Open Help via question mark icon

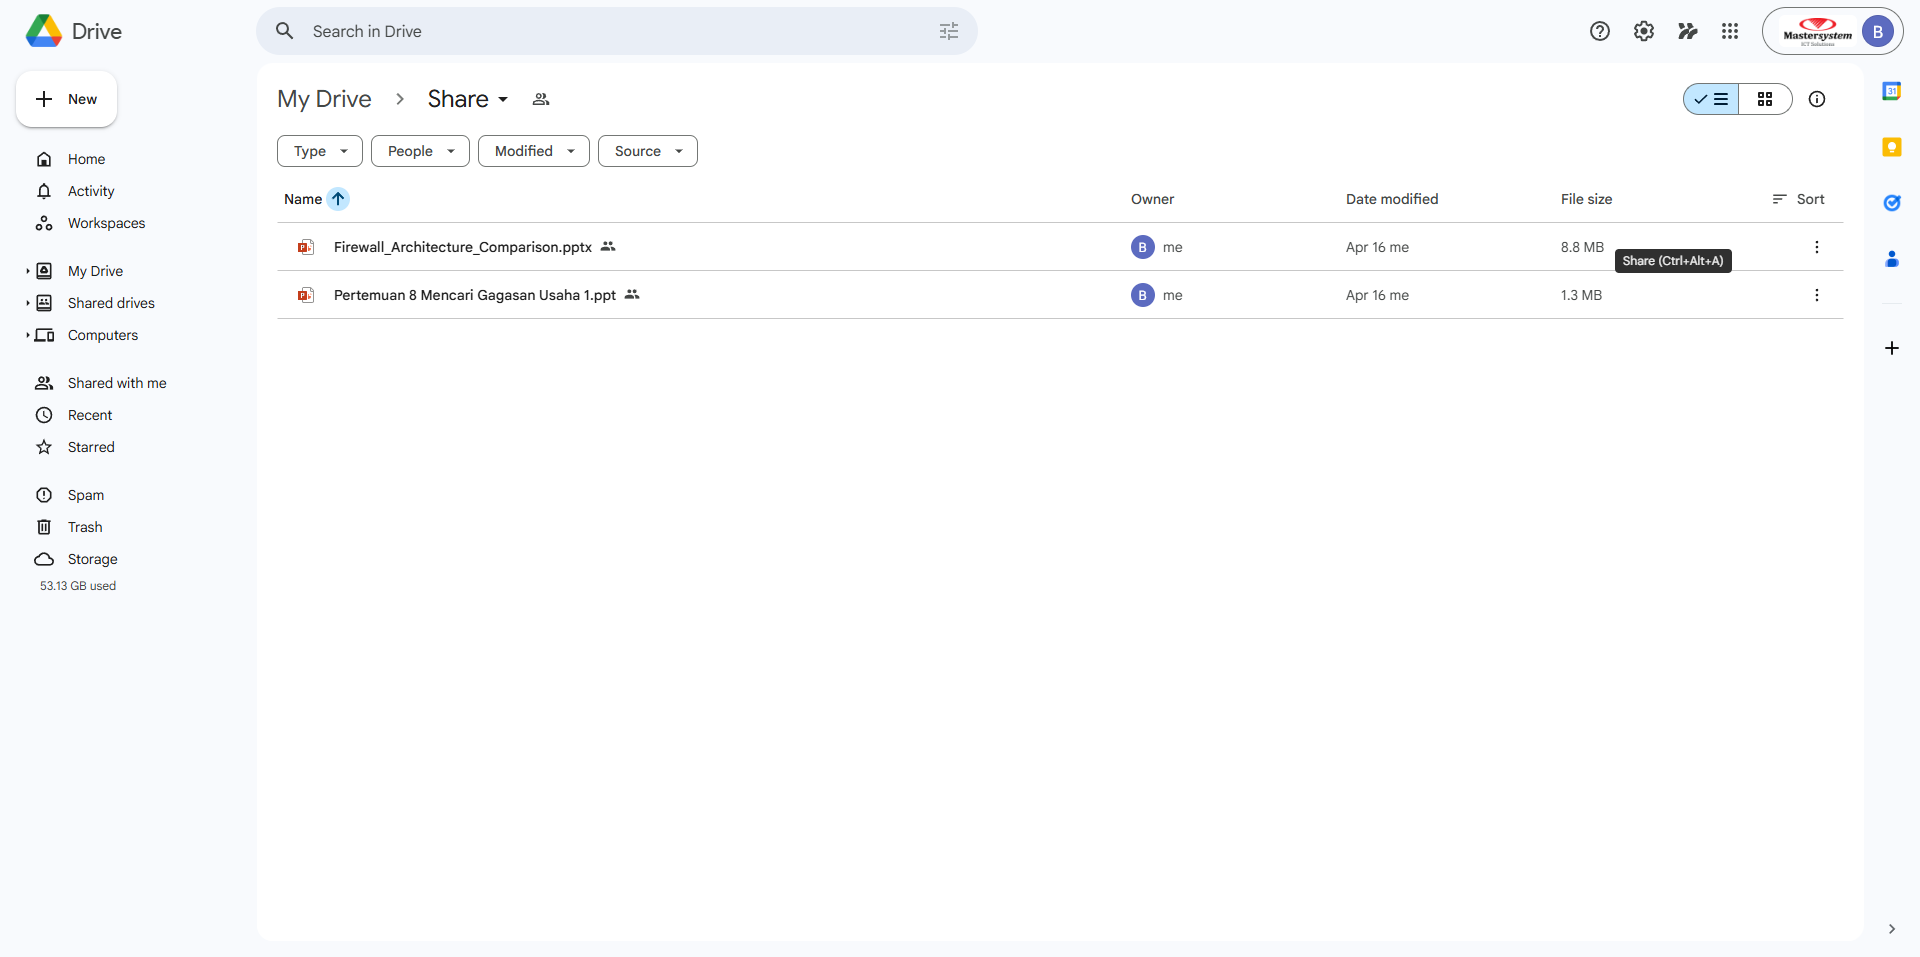click(x=1600, y=31)
